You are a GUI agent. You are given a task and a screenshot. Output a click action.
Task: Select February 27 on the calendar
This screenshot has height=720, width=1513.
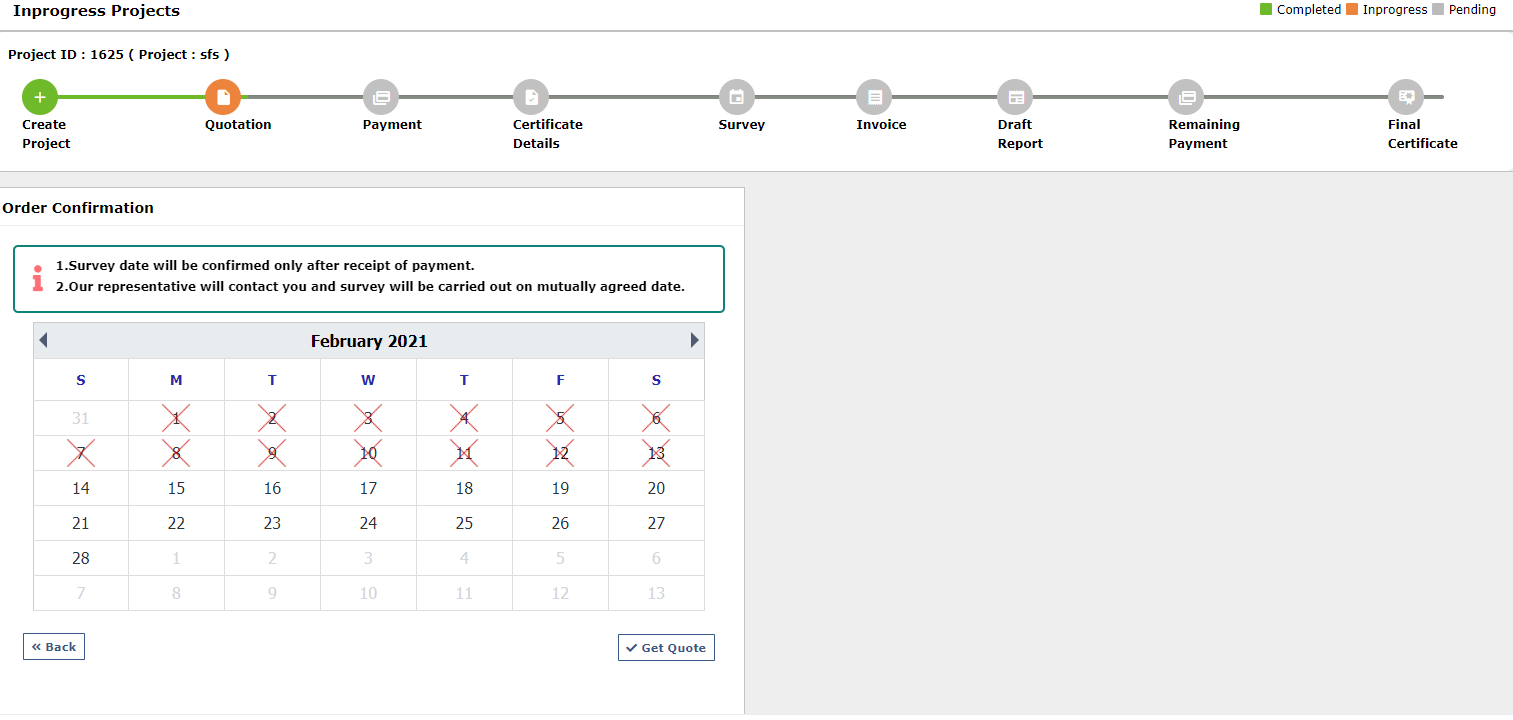(656, 523)
